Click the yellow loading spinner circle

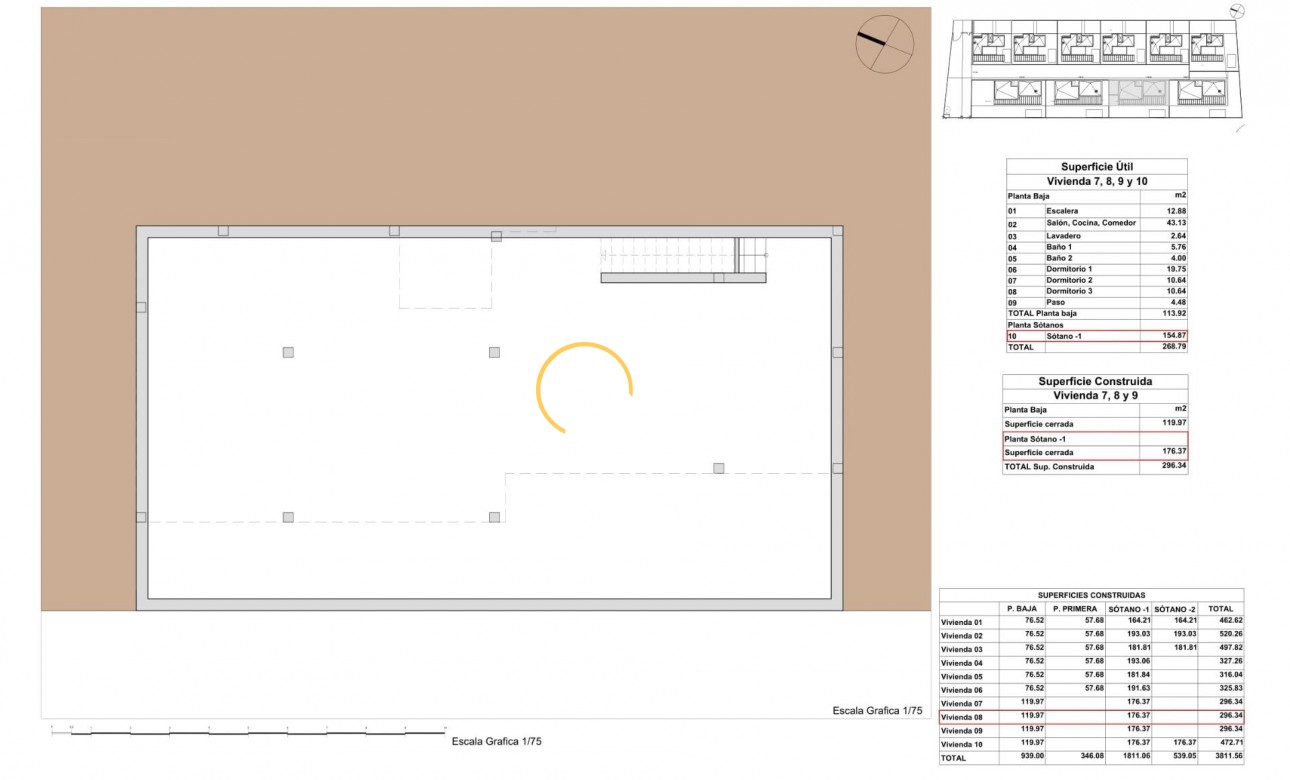point(584,388)
